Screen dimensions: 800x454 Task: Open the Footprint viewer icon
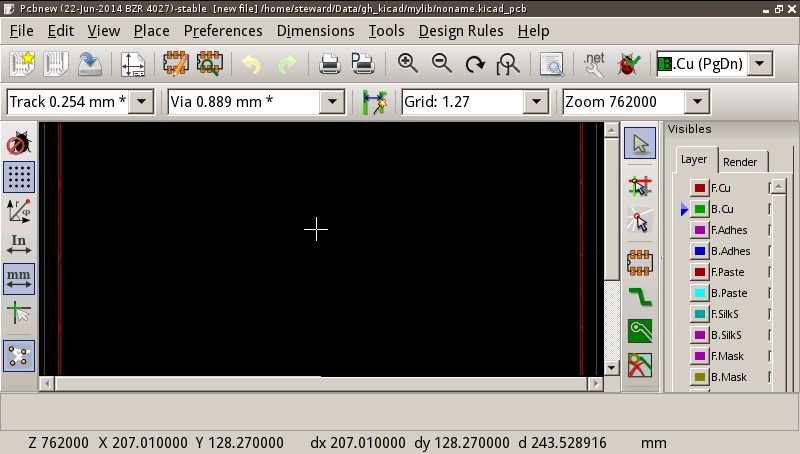pyautogui.click(x=210, y=64)
